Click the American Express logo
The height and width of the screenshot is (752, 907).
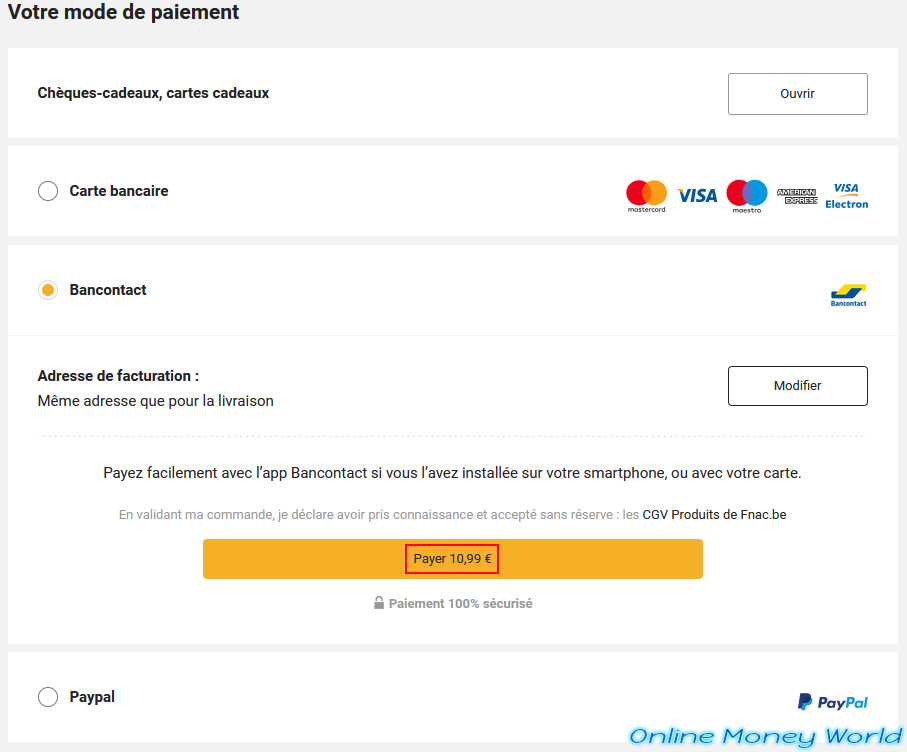pyautogui.click(x=797, y=196)
